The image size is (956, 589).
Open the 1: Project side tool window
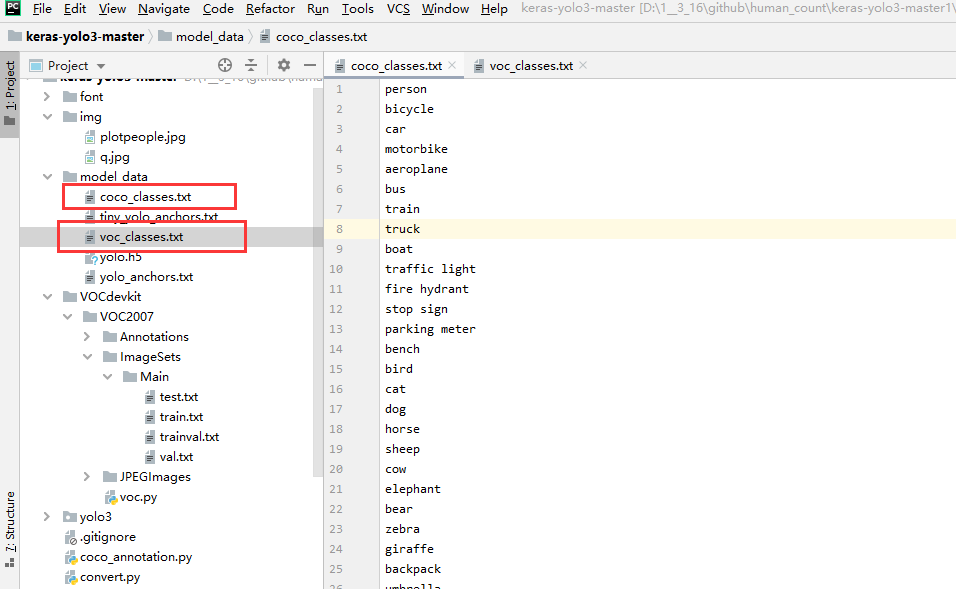[x=10, y=93]
